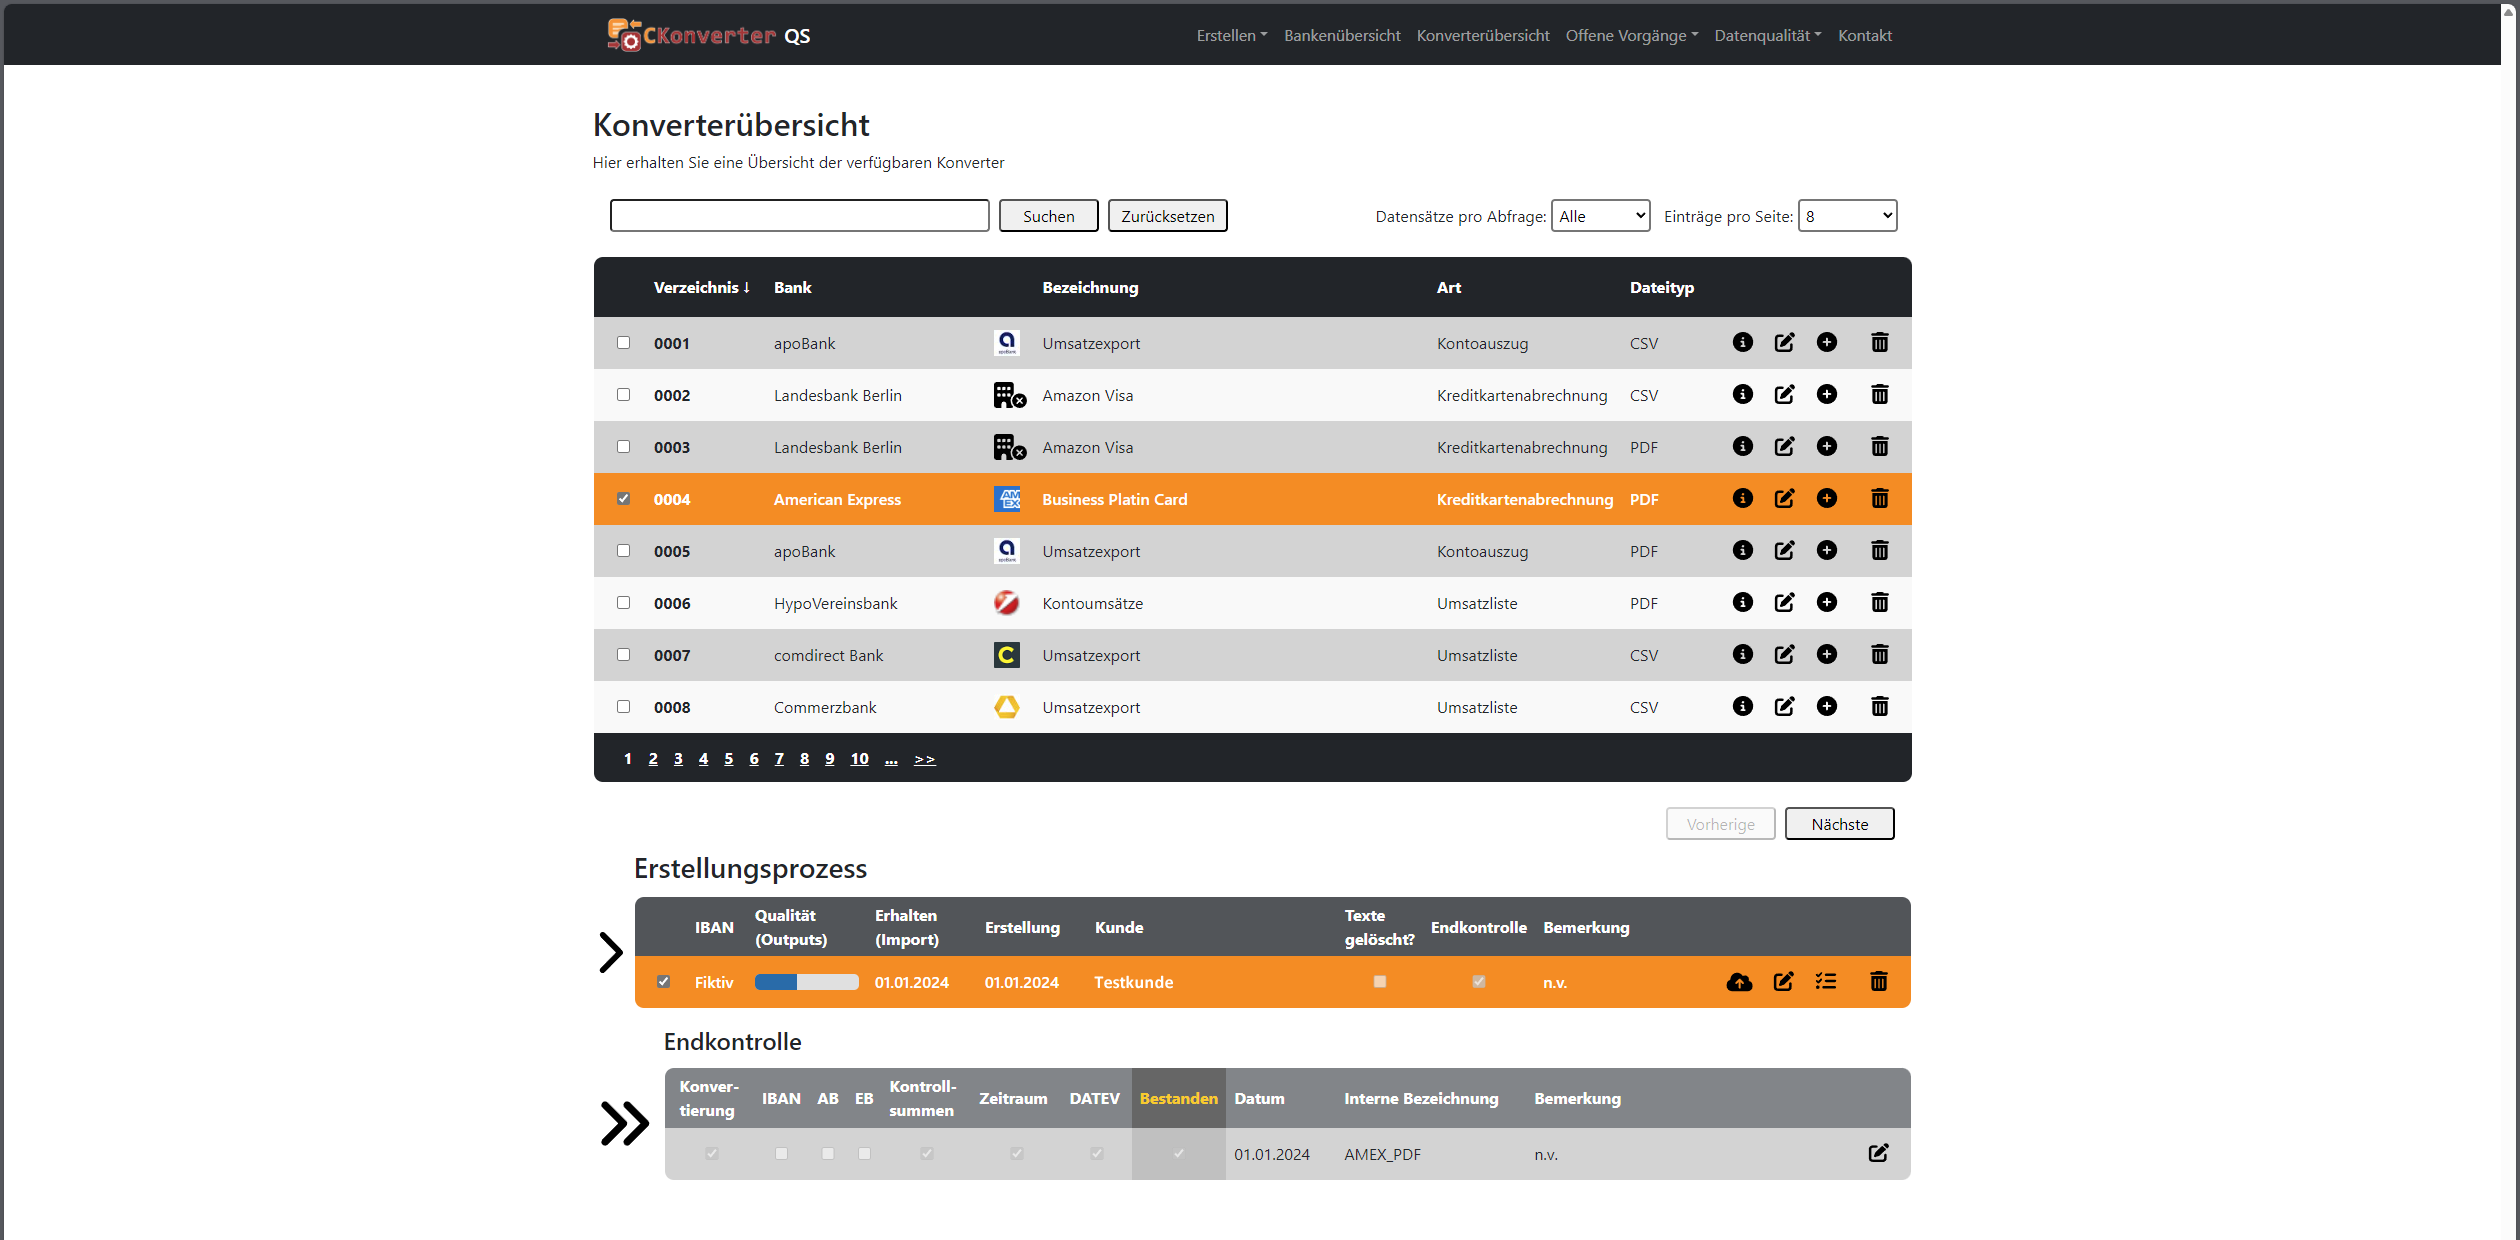Click the Qualität progress bar
The image size is (2520, 1240).
806,982
